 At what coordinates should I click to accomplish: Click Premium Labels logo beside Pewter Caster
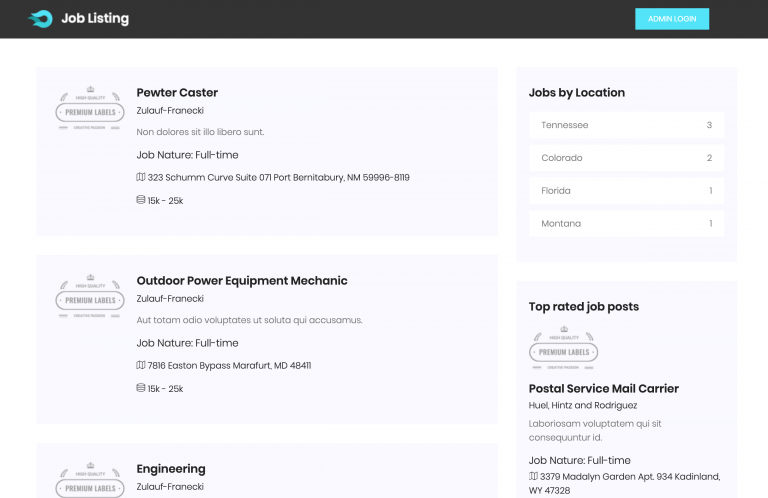[90, 108]
